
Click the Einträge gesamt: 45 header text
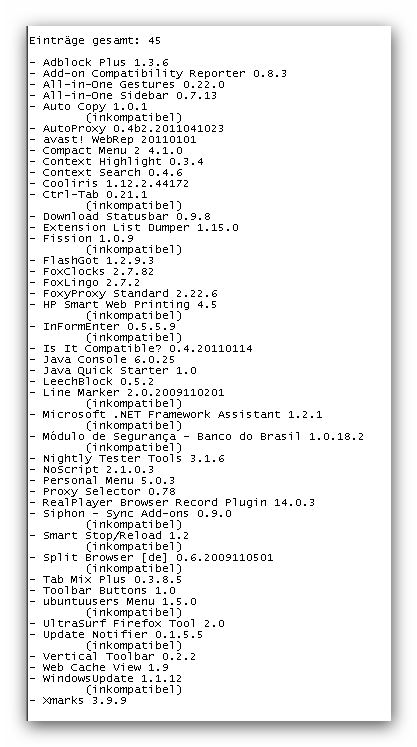click(95, 41)
